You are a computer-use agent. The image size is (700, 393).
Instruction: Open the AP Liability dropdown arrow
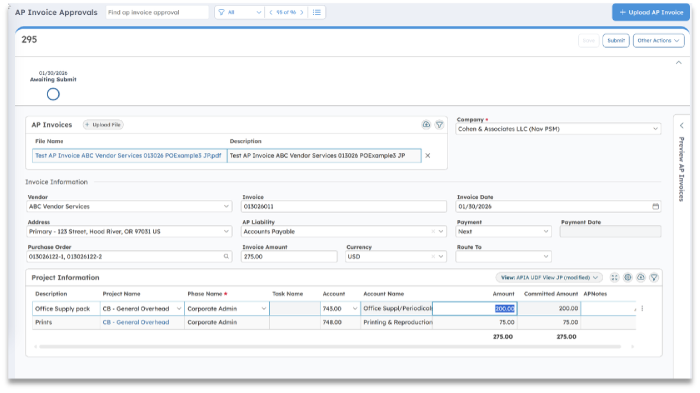pos(441,231)
